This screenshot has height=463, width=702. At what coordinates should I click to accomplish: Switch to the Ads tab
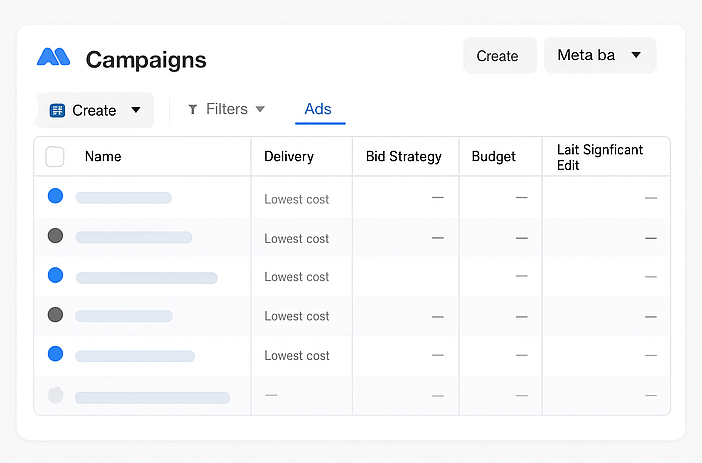pos(318,109)
